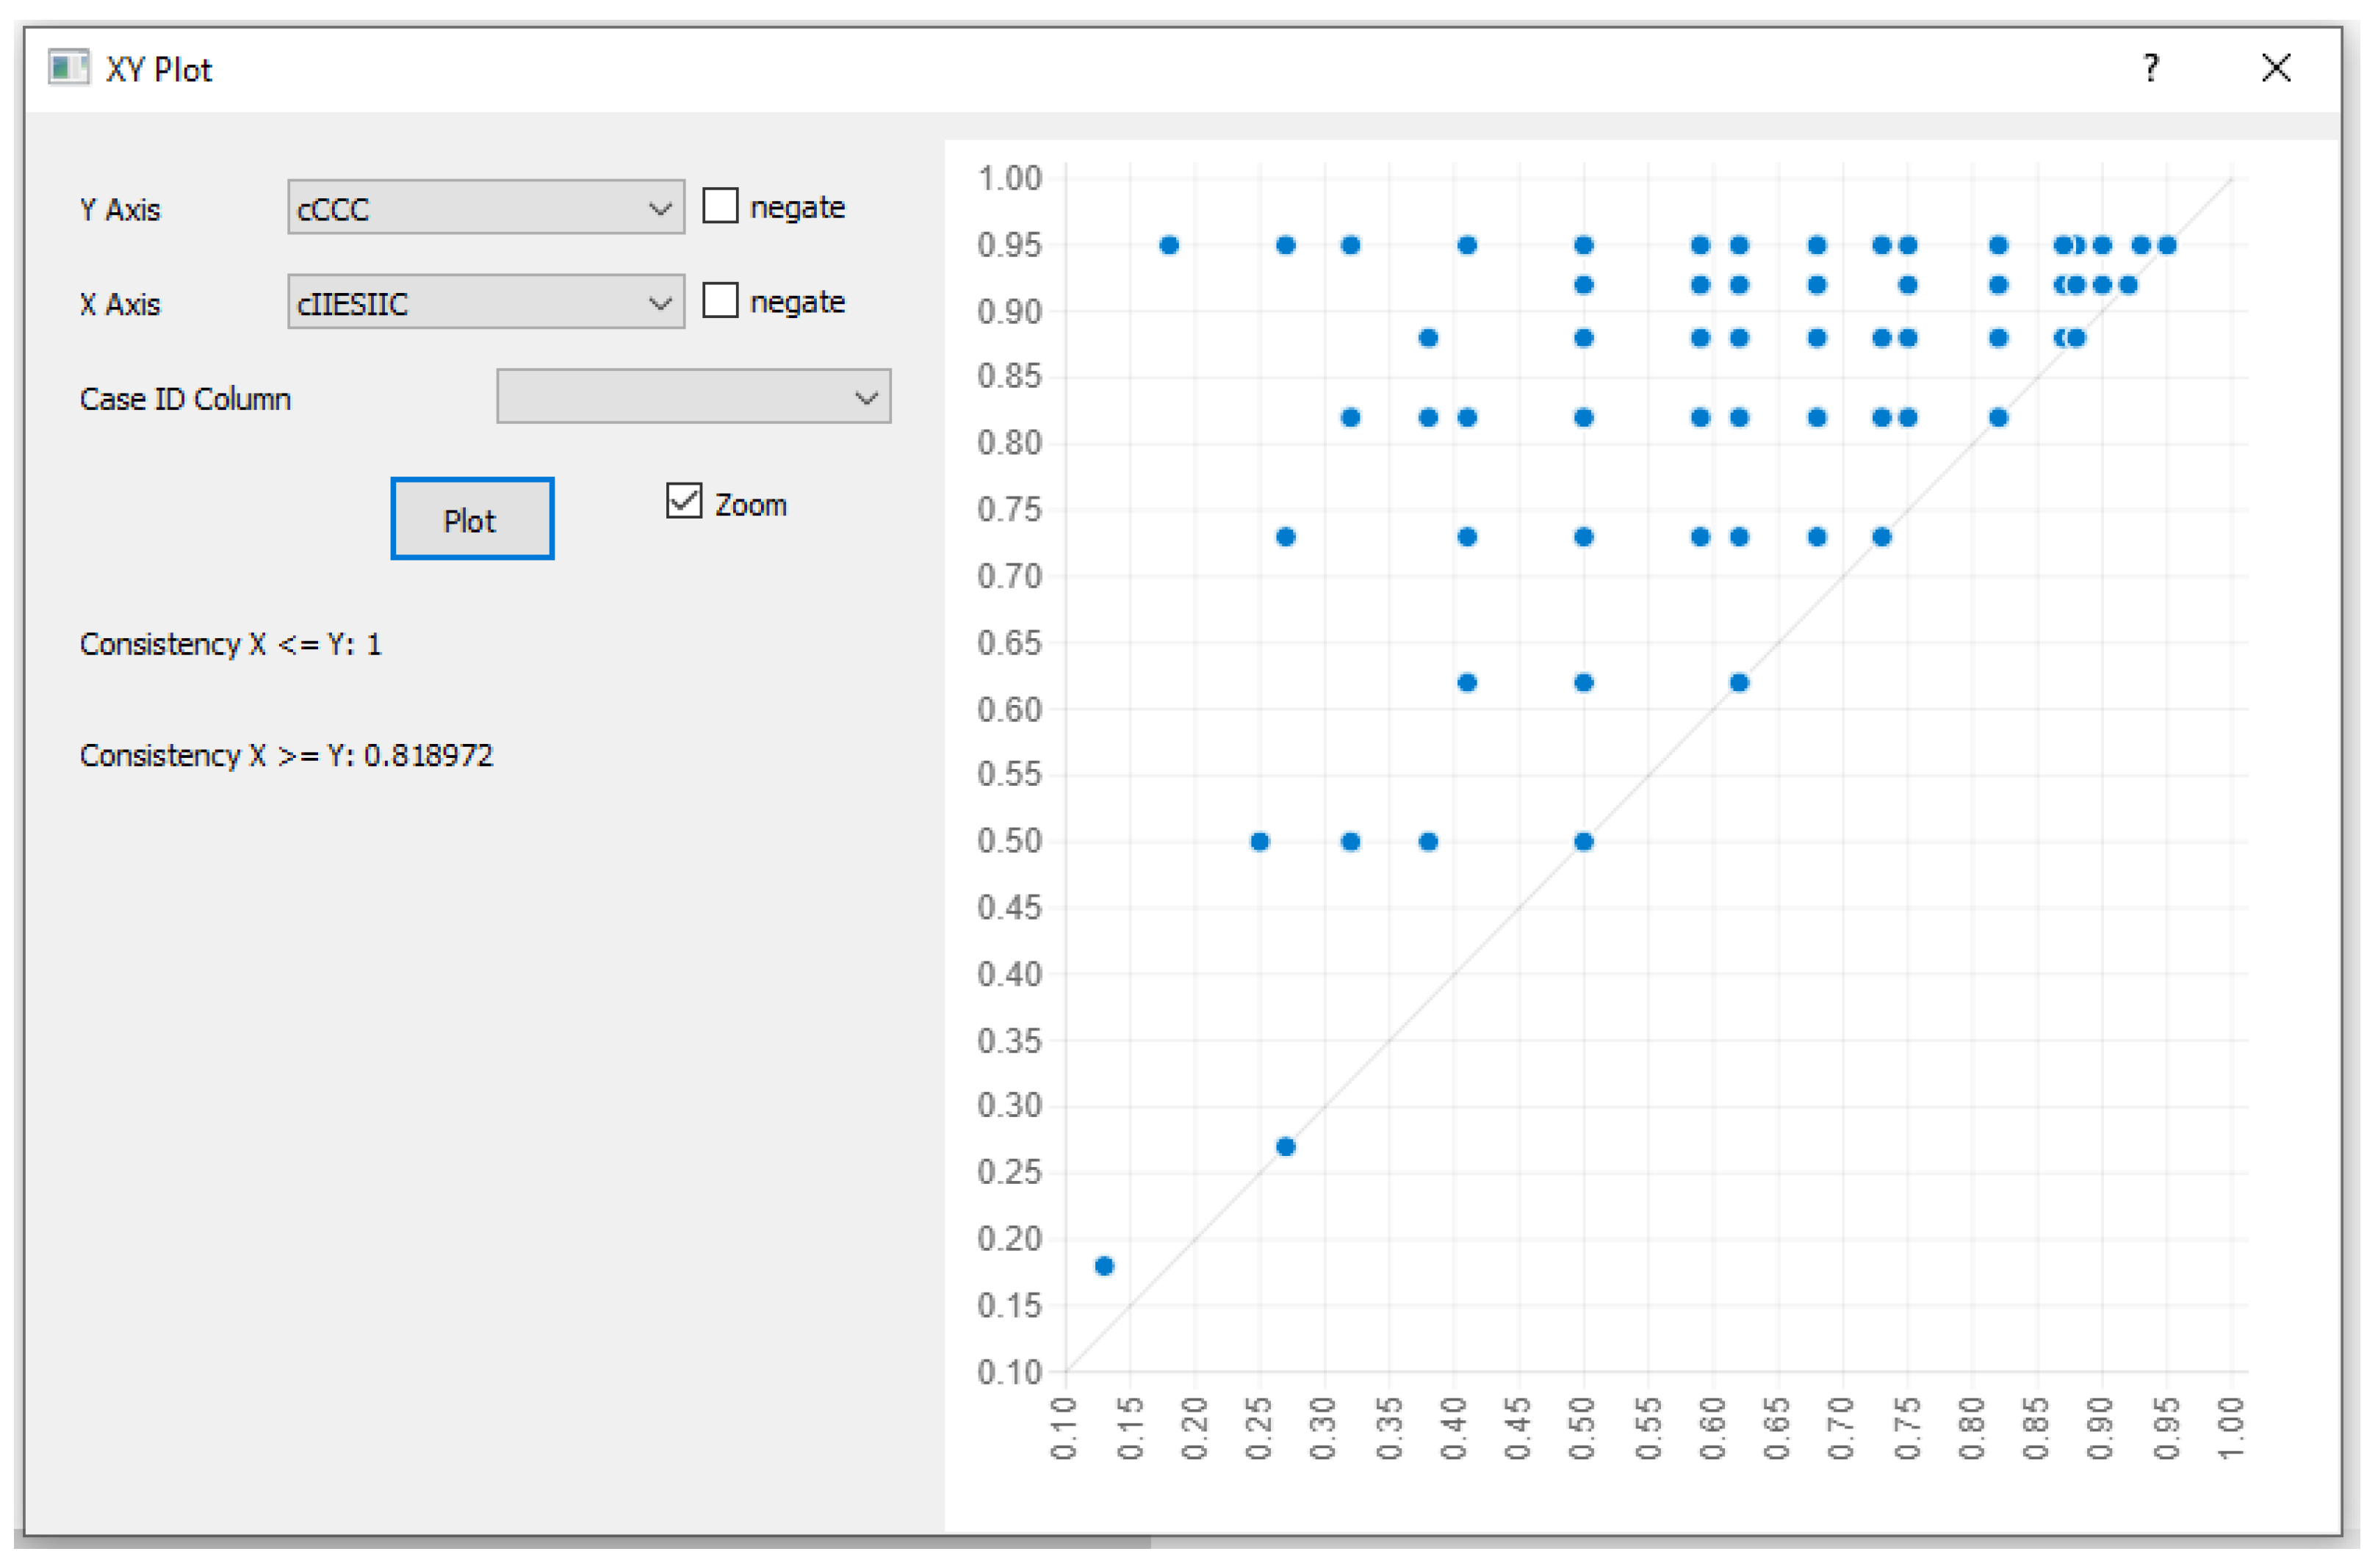This screenshot has height=1568, width=2378.
Task: Click the lowest data point near 0.18
Action: tap(1104, 1266)
